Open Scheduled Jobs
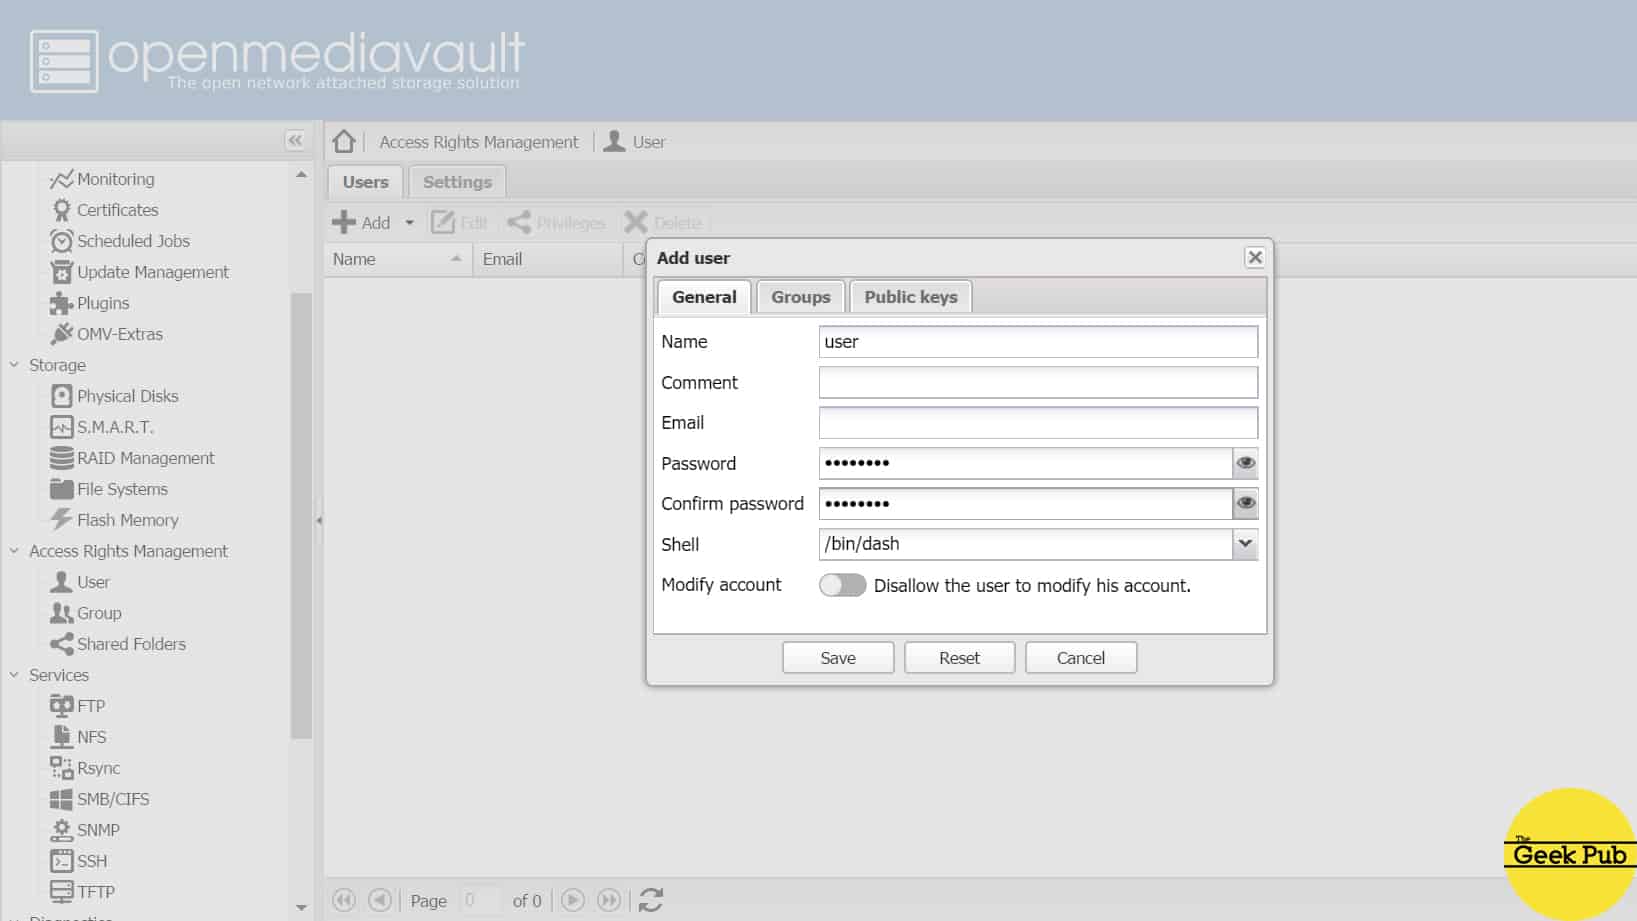The width and height of the screenshot is (1637, 921). point(120,241)
